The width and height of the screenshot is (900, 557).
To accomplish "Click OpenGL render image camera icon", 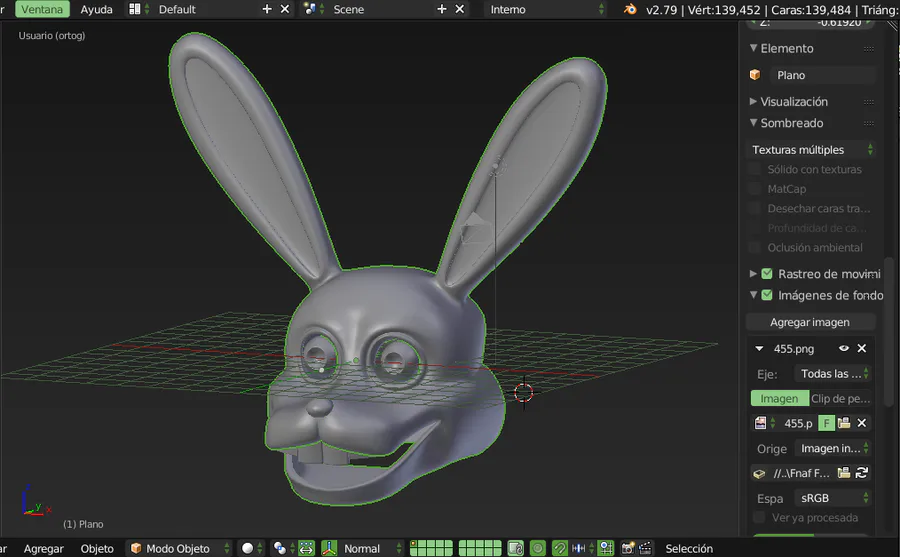I will click(x=627, y=548).
